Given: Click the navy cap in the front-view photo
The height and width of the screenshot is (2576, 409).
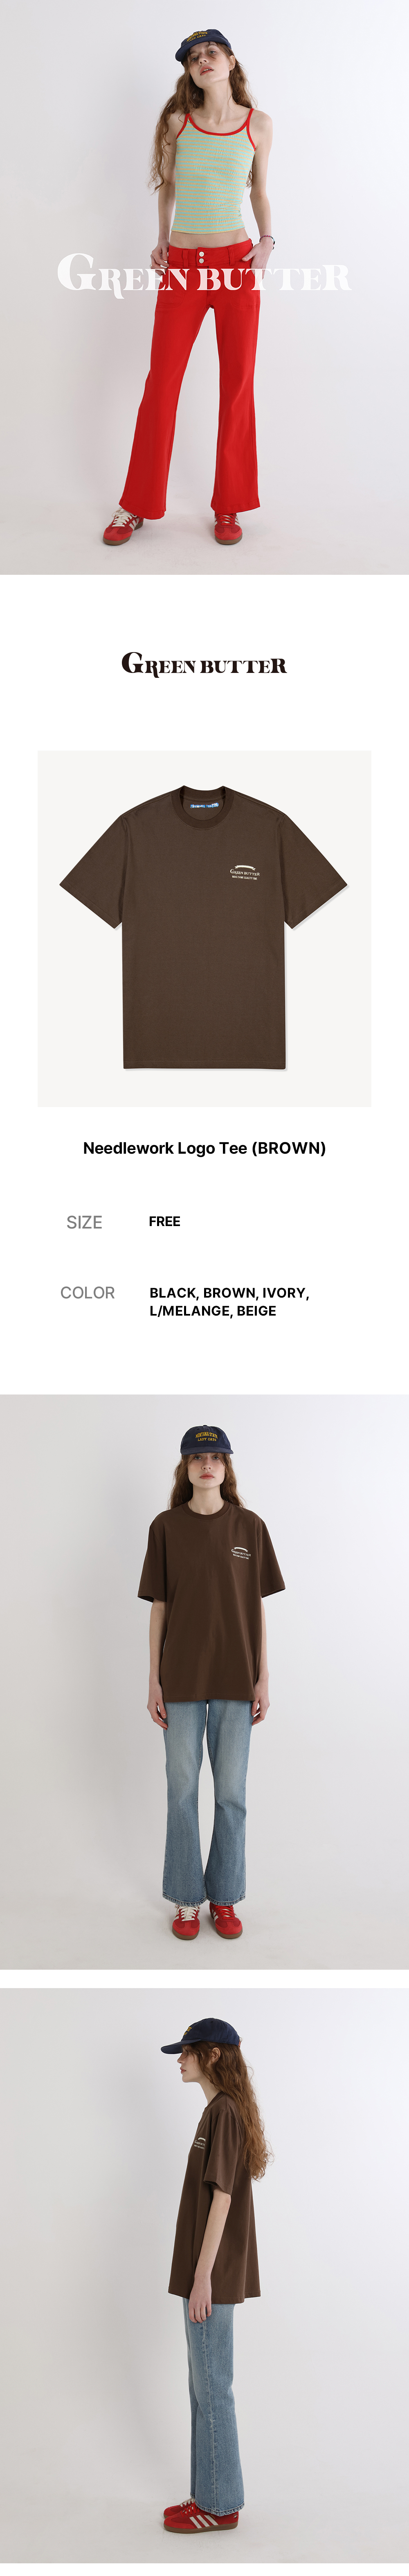Looking at the screenshot, I should pos(206,1440).
